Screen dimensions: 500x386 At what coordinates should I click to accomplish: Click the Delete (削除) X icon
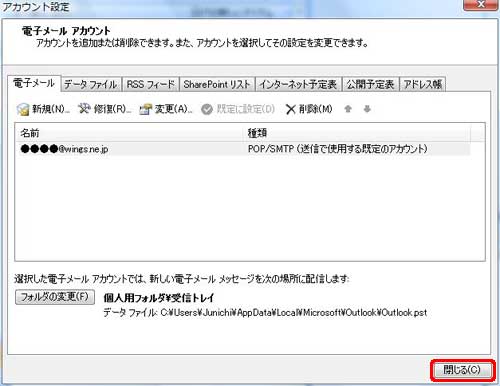click(291, 109)
